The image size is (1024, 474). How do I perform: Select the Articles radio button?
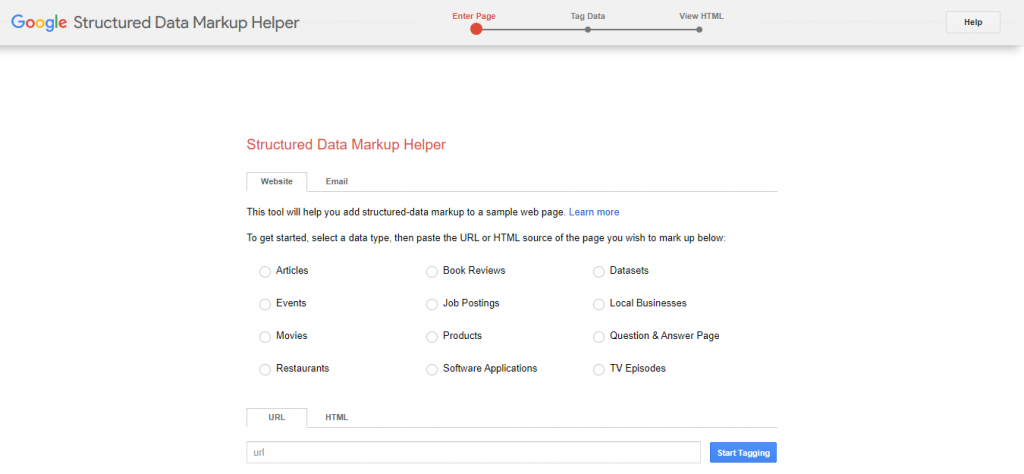click(264, 272)
